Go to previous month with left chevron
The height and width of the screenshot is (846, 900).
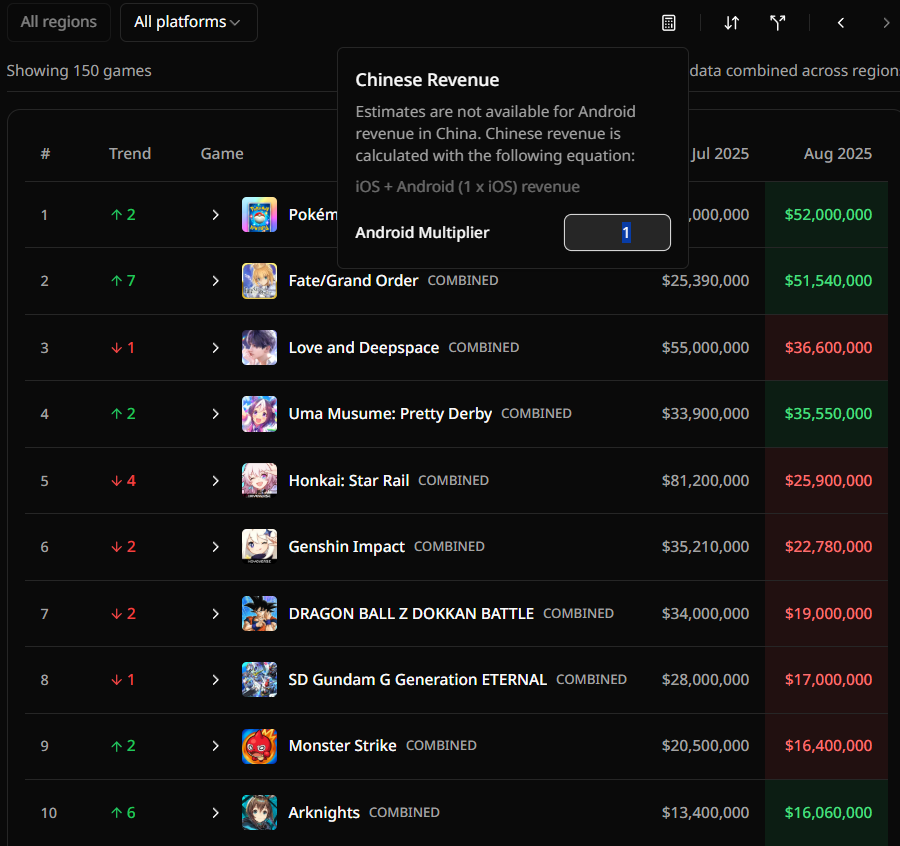(x=841, y=23)
